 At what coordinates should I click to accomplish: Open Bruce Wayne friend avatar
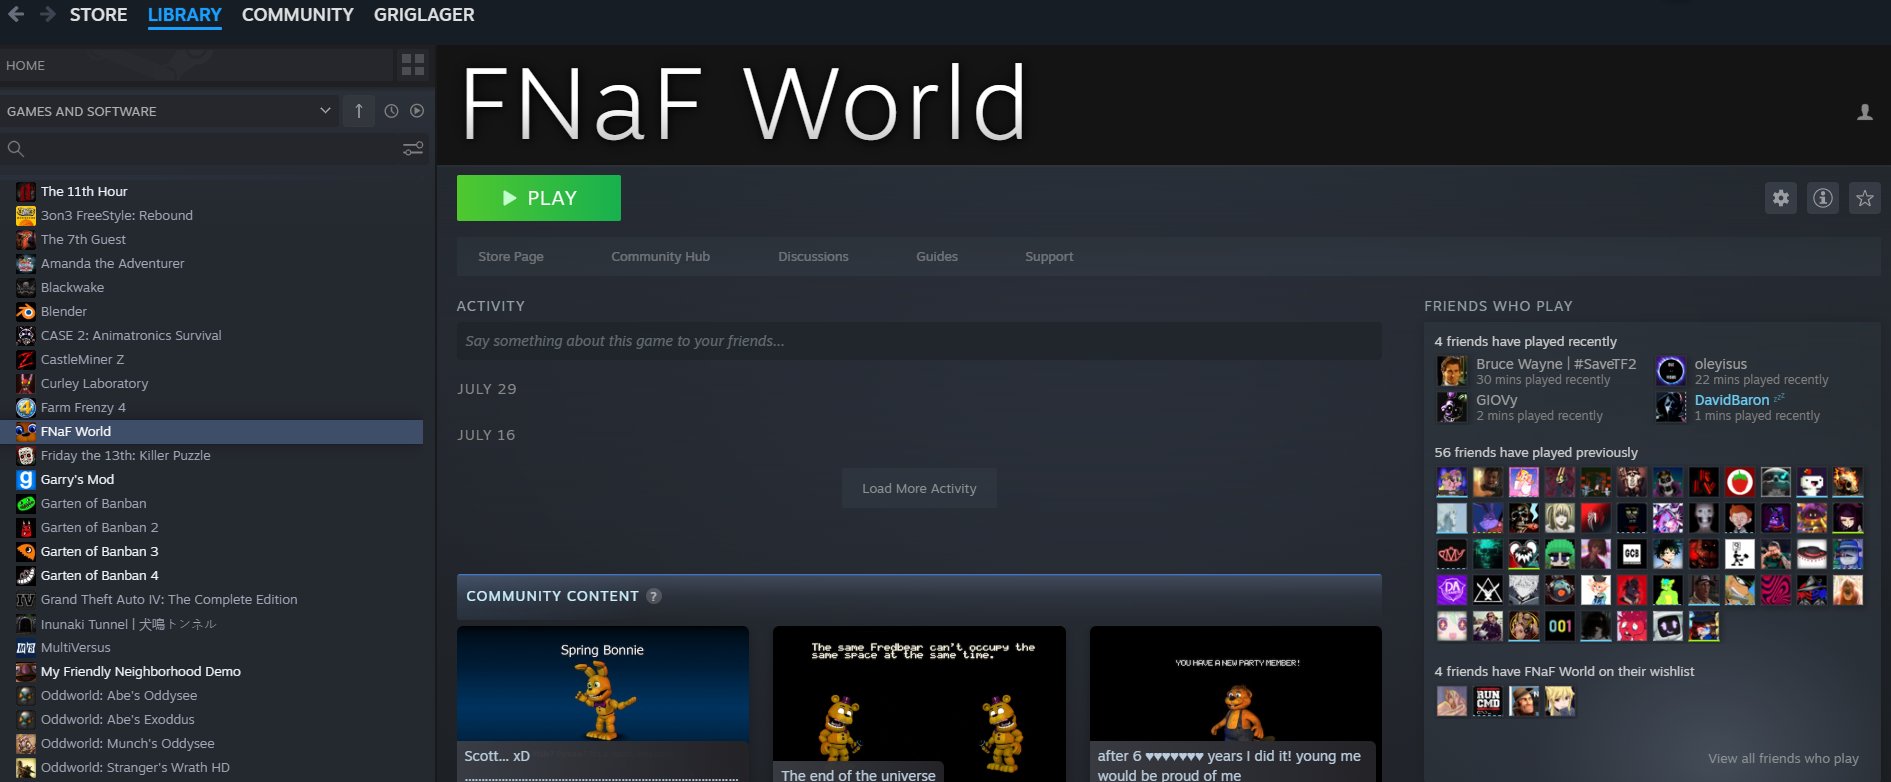click(x=1452, y=371)
